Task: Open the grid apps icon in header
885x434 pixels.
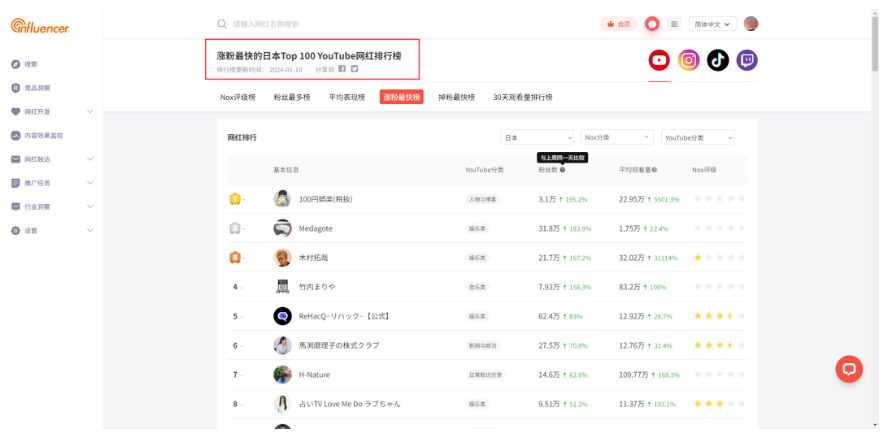Action: coord(674,24)
